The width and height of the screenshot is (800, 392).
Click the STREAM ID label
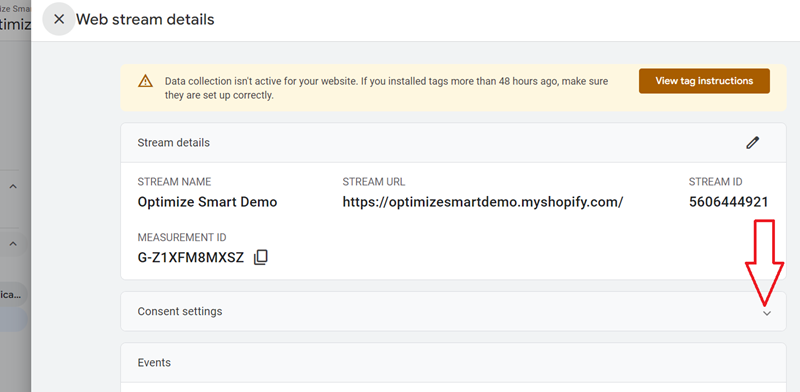pos(715,182)
